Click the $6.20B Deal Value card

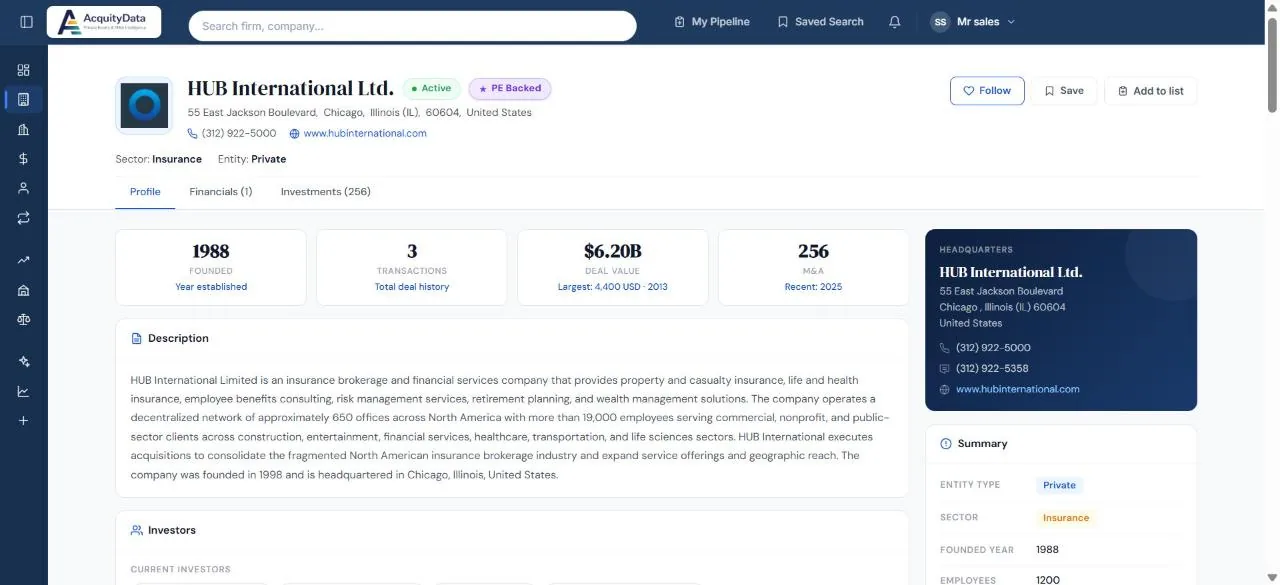[613, 267]
